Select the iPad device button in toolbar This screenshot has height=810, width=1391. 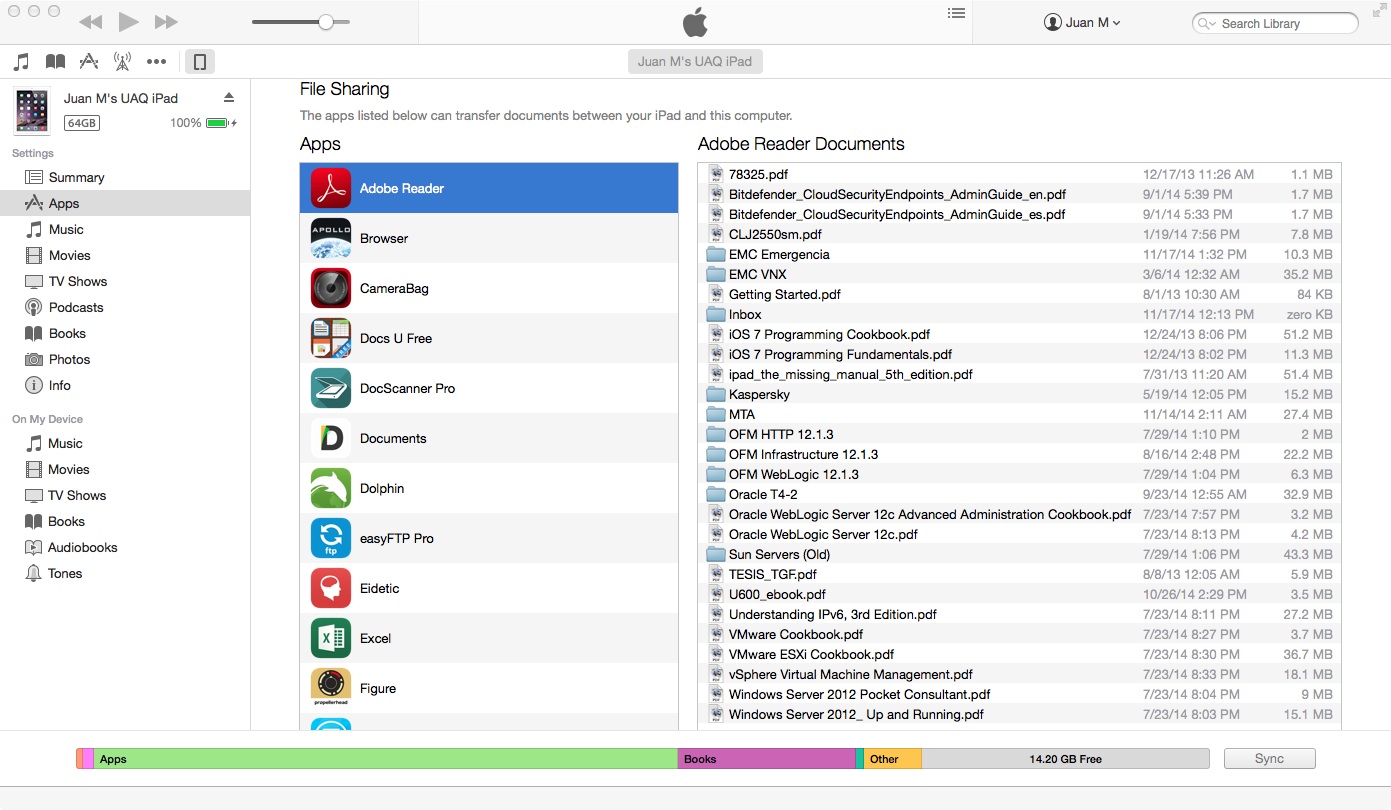click(200, 62)
